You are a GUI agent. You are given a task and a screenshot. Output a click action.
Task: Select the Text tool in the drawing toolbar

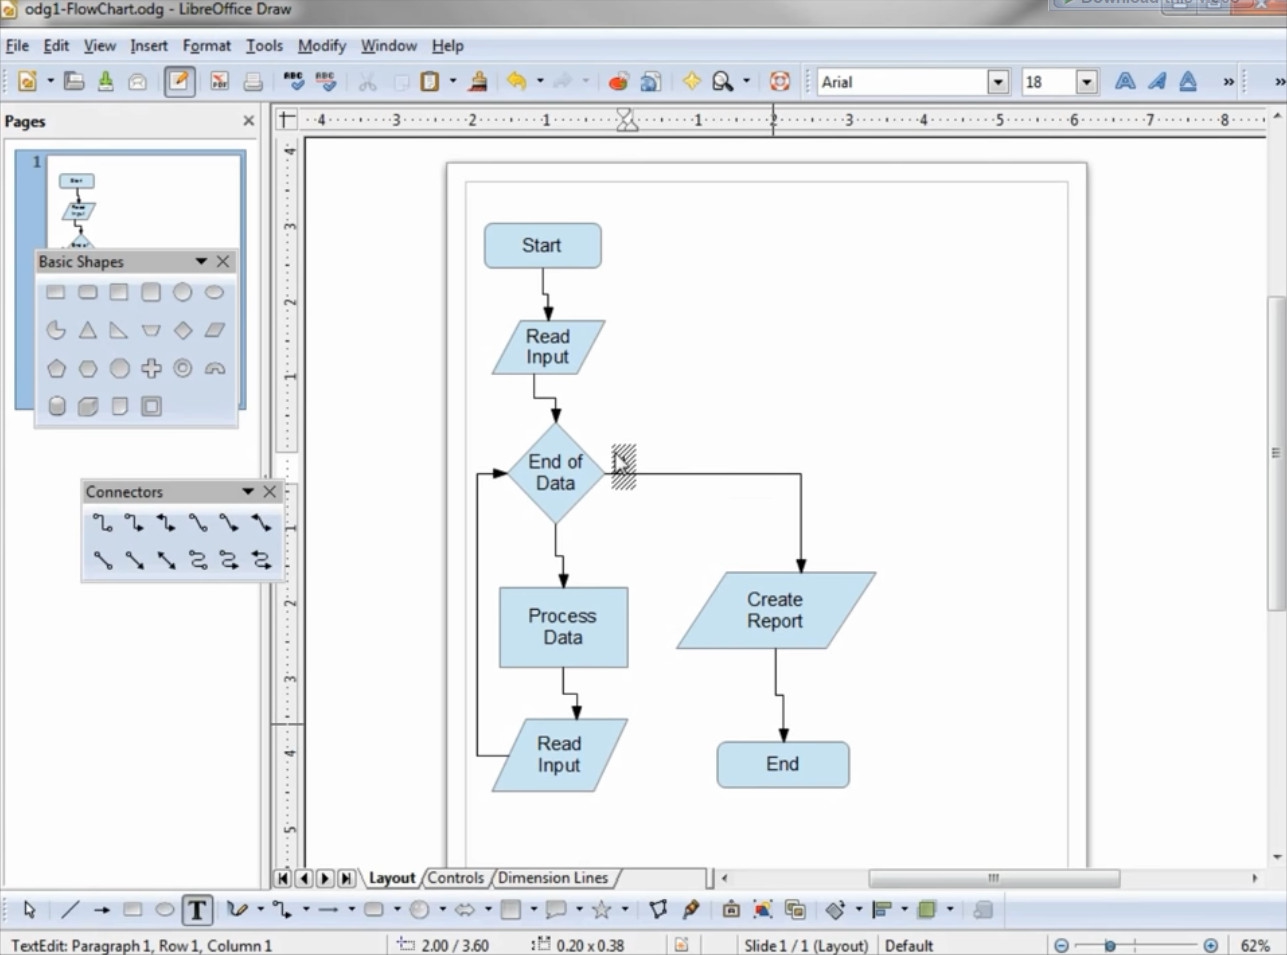[197, 910]
